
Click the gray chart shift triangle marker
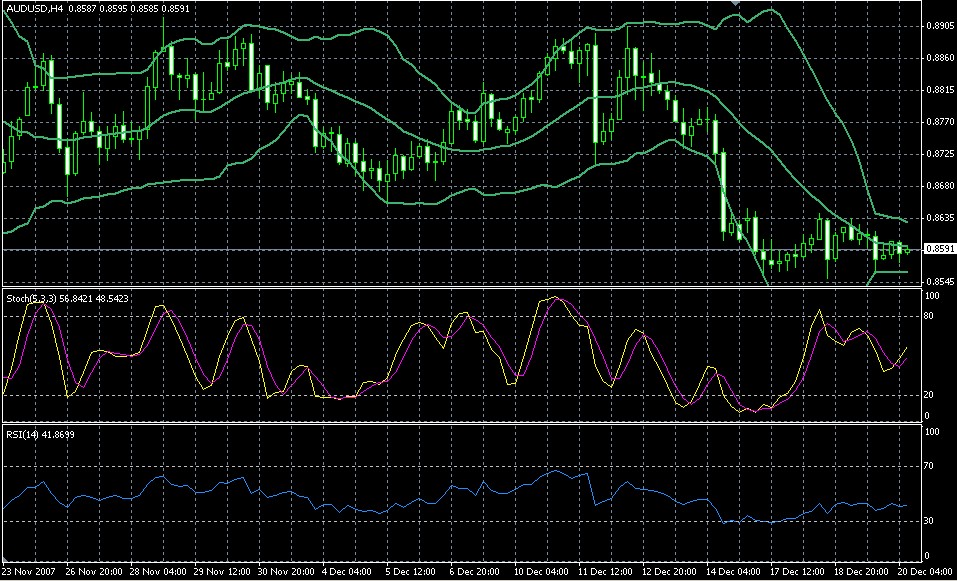735,4
